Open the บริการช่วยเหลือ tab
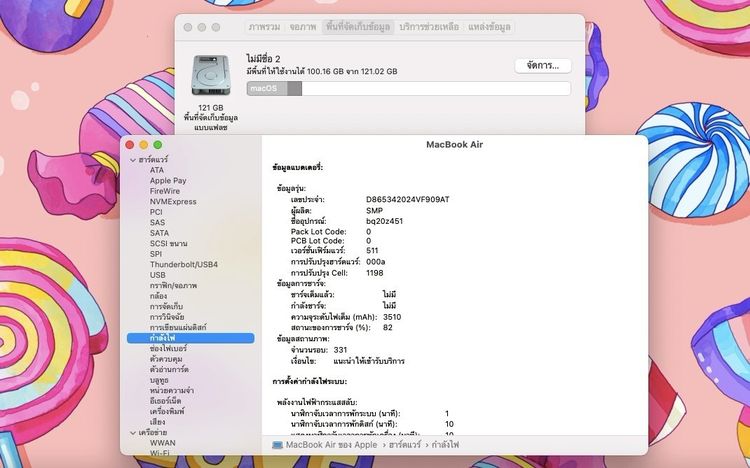Viewport: 750px width, 468px height. [x=429, y=27]
